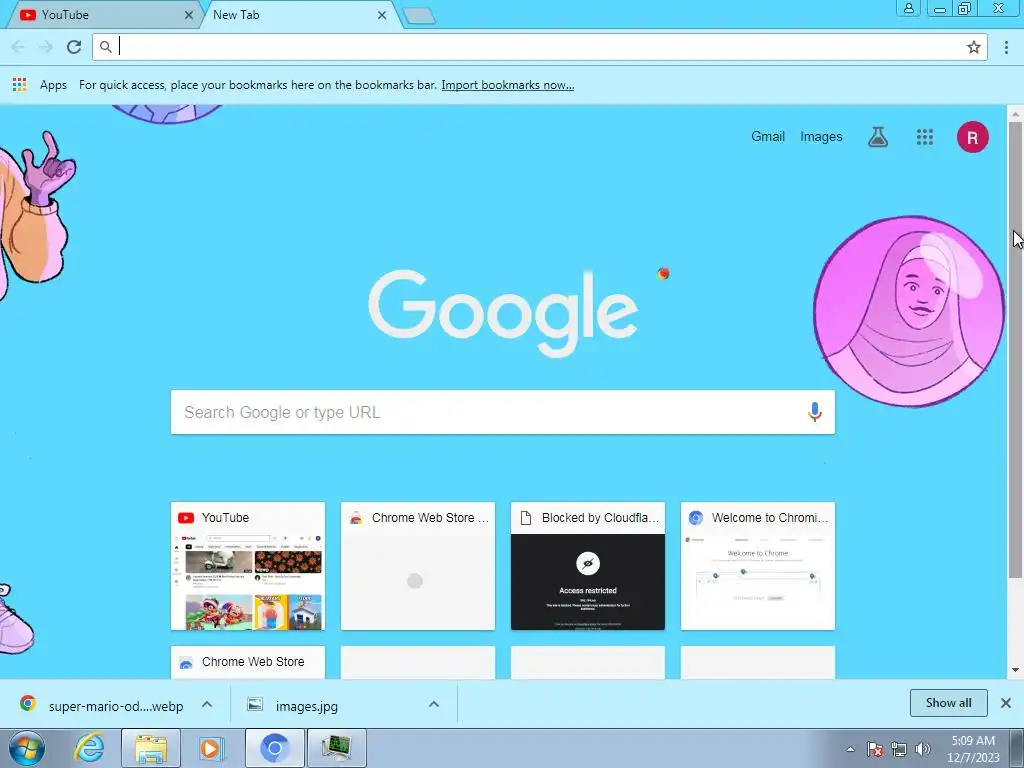Screen dimensions: 1024x768
Task: Open Windows Explorer from the taskbar
Action: [x=151, y=748]
